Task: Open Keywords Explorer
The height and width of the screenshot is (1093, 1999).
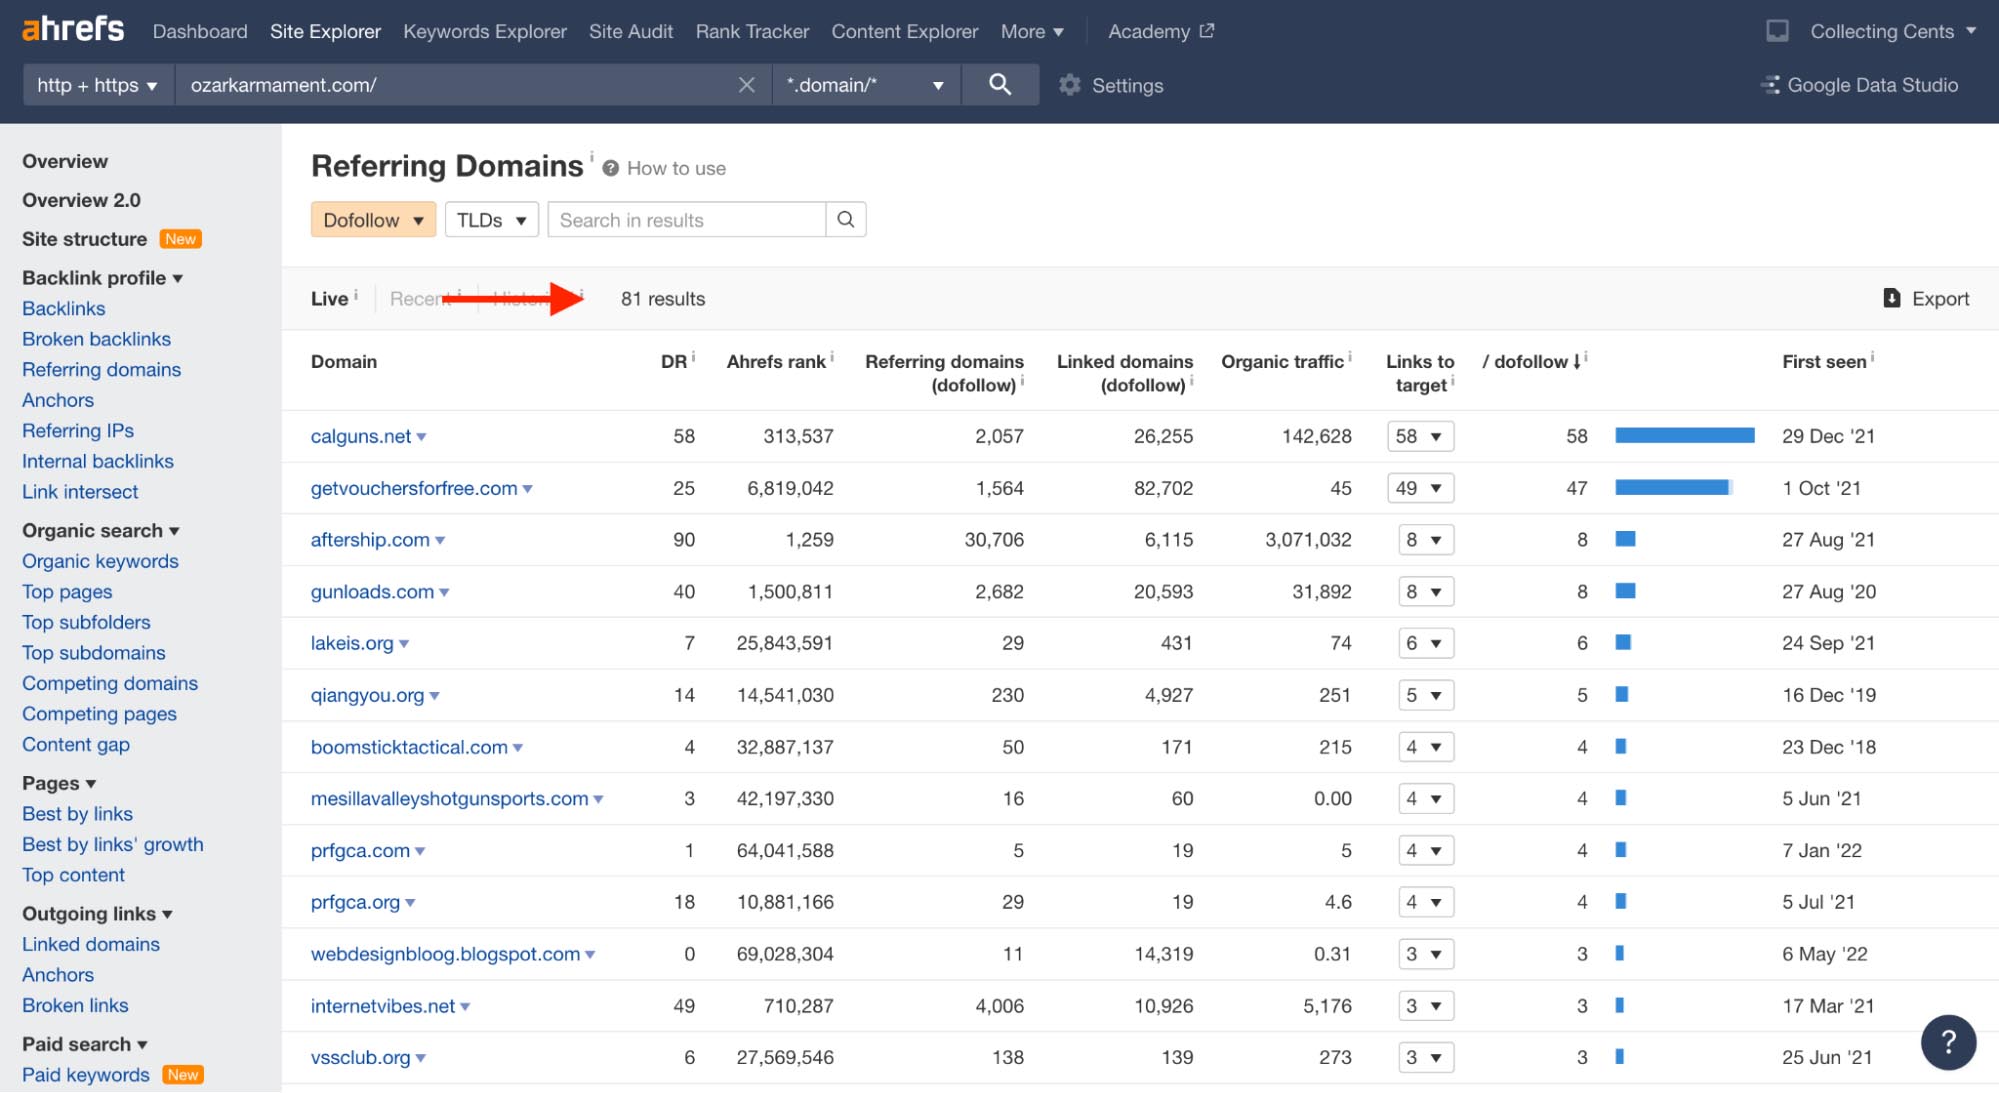Action: click(x=485, y=31)
